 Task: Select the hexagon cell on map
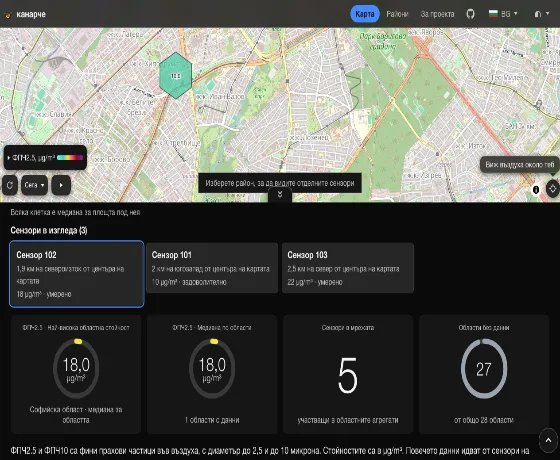click(175, 75)
